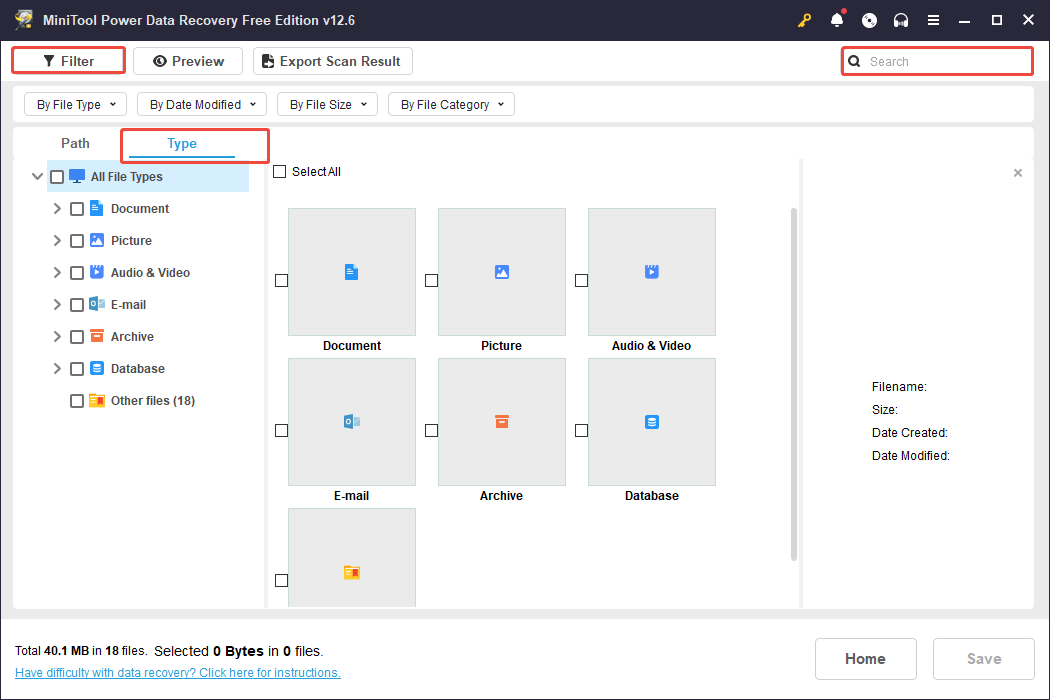
Task: Click inside the Search field
Action: [x=937, y=61]
